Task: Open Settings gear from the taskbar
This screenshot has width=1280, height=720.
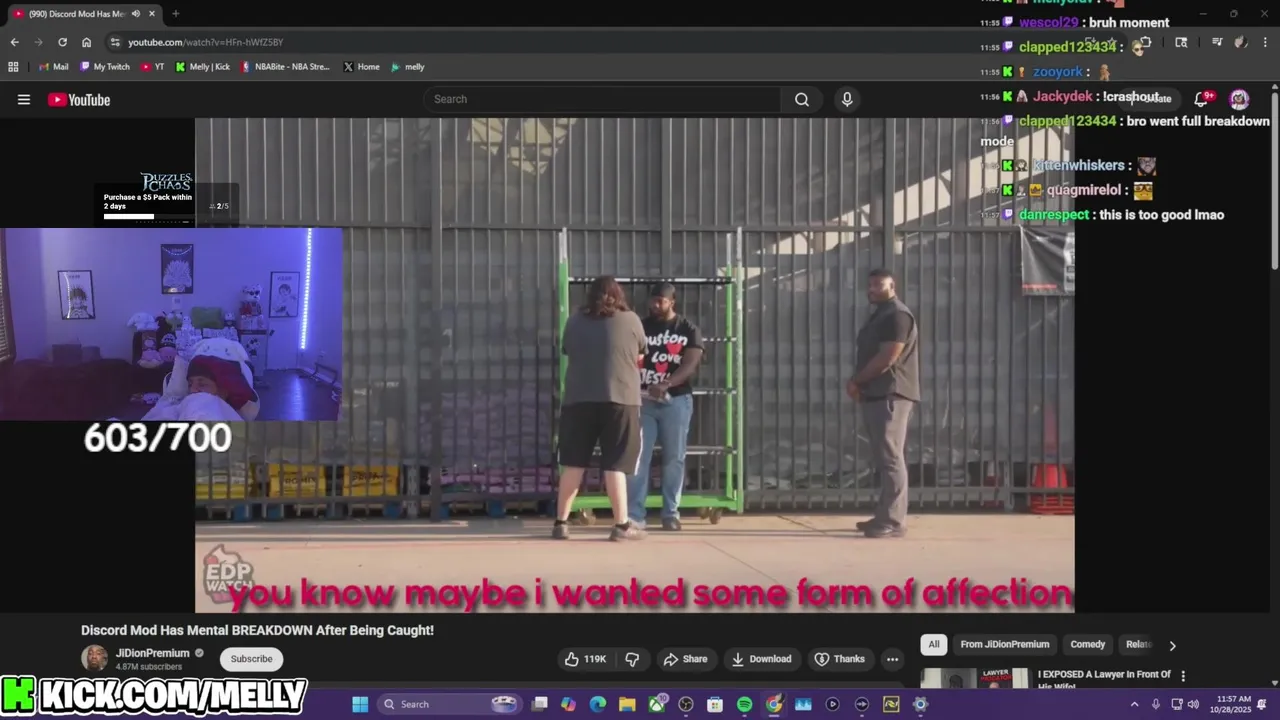Action: tap(920, 704)
